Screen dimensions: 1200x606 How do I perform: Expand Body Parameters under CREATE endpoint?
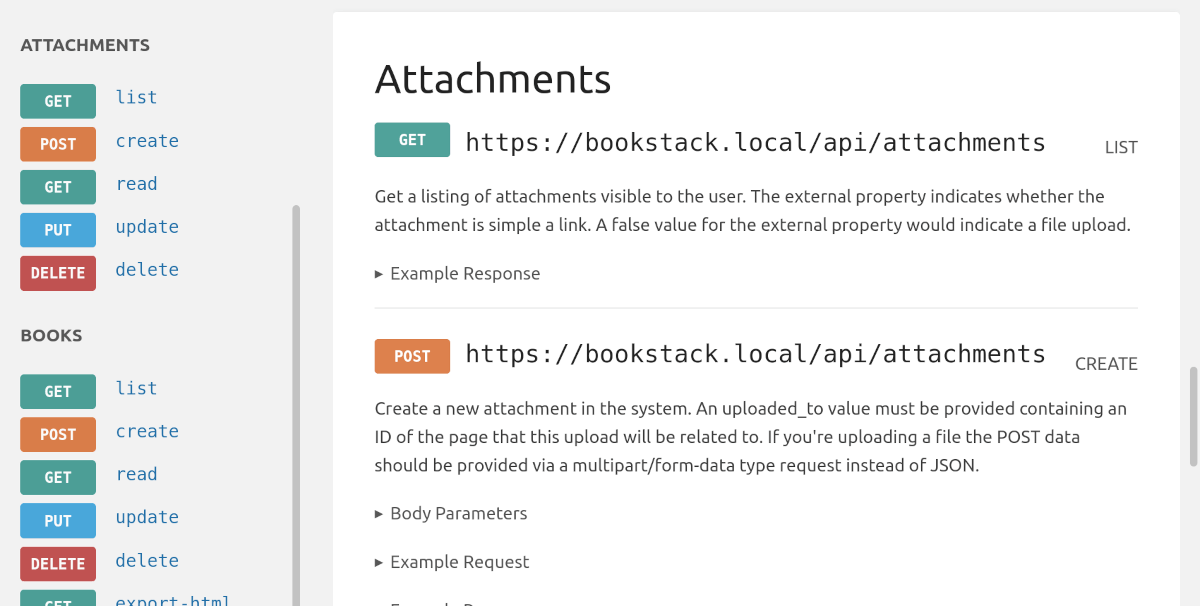tap(451, 514)
